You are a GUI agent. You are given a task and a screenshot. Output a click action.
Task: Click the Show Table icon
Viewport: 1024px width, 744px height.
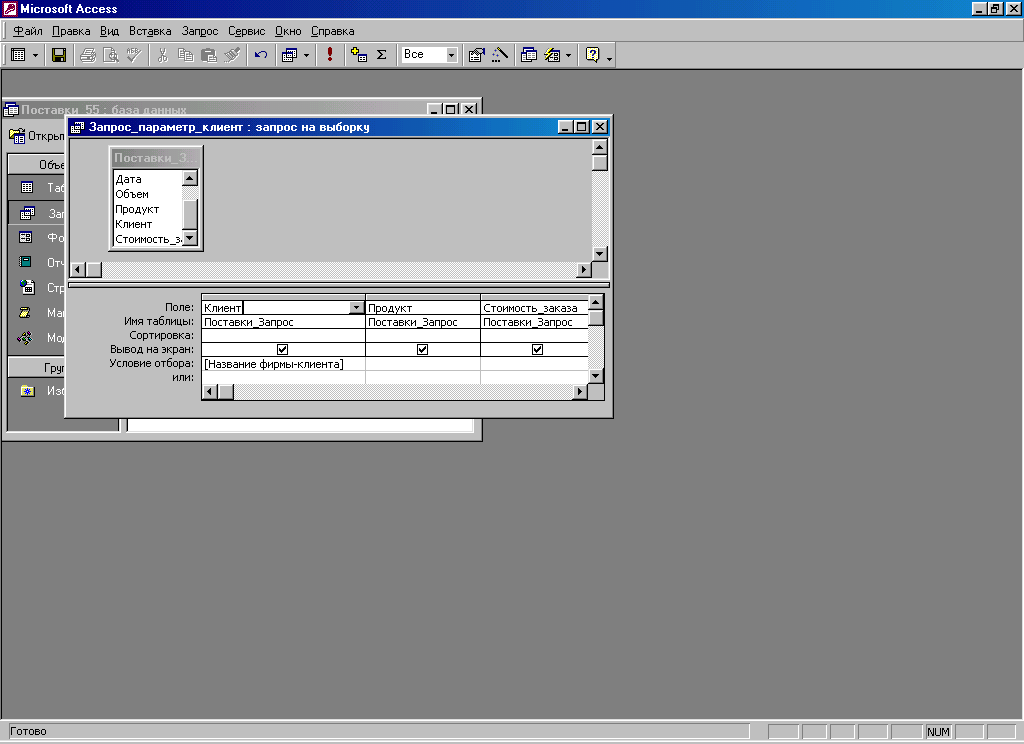[x=359, y=55]
